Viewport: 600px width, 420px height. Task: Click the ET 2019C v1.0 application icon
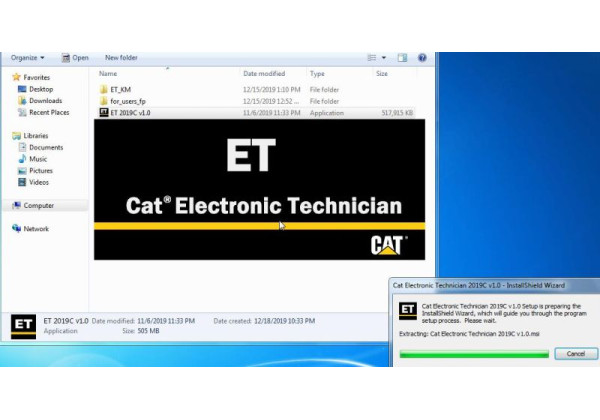103,113
